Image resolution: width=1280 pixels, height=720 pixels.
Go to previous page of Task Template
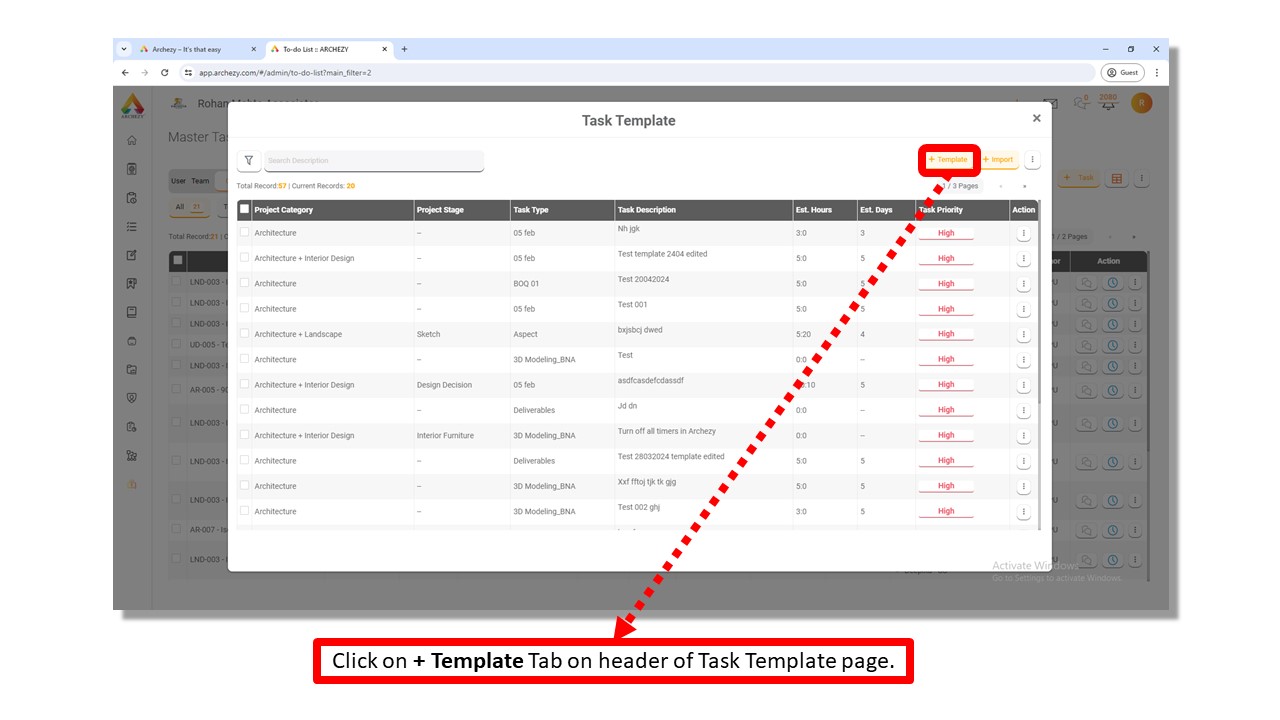tap(1001, 186)
